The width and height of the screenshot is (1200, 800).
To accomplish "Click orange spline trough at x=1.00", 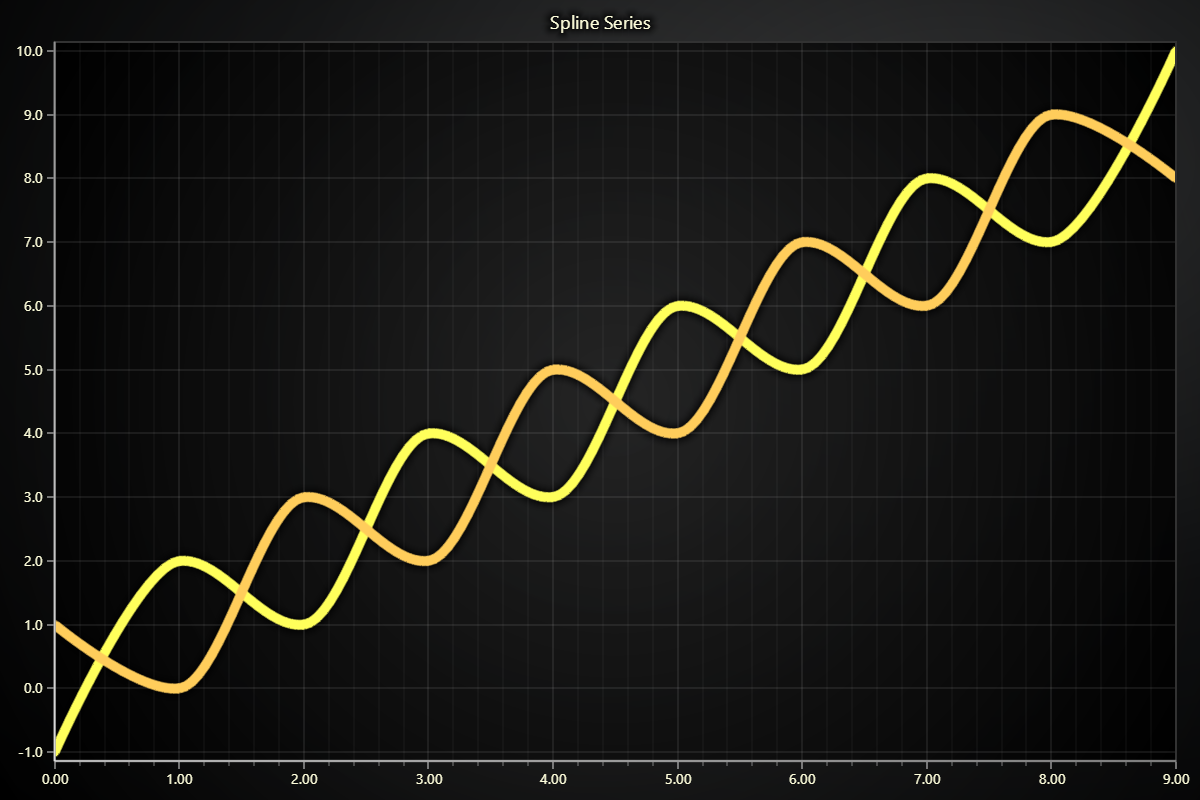I will [177, 688].
